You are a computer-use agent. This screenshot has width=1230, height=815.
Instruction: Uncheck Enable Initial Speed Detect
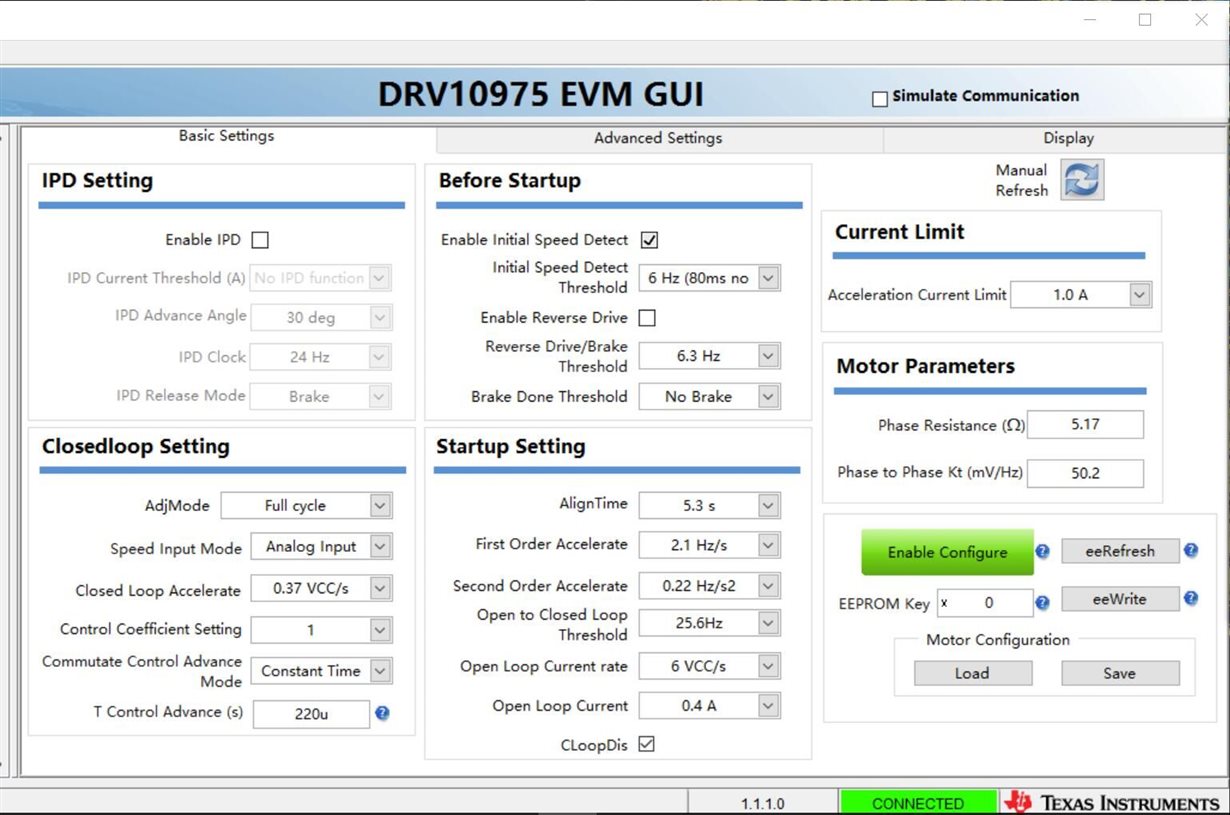[x=649, y=240]
